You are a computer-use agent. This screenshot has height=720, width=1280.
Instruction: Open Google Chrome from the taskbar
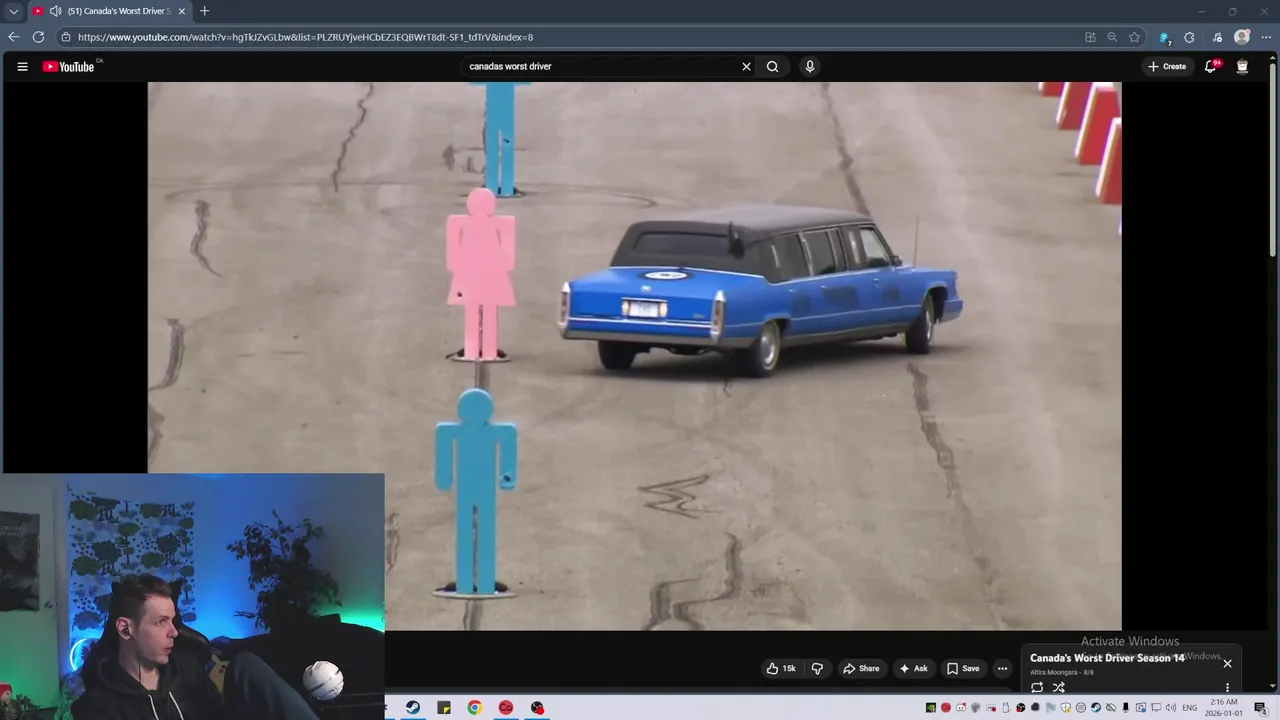(475, 707)
